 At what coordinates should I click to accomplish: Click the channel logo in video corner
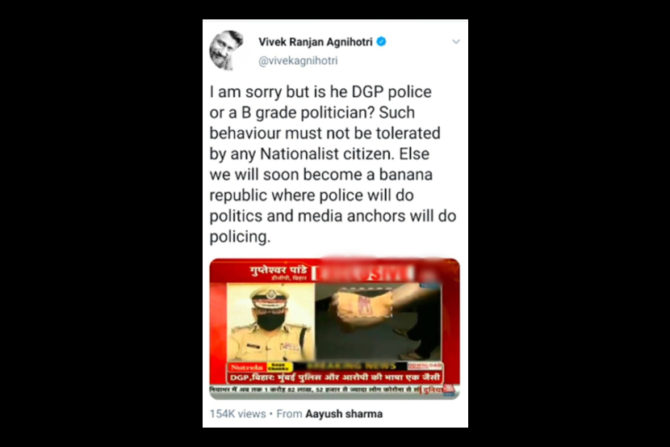coord(449,389)
